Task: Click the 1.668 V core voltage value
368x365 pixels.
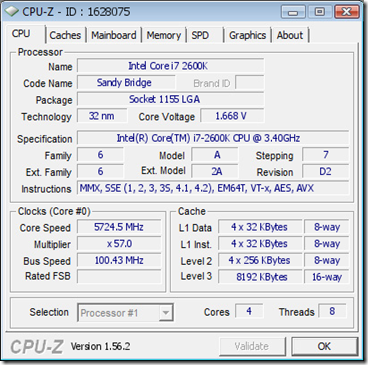Action: tap(232, 116)
